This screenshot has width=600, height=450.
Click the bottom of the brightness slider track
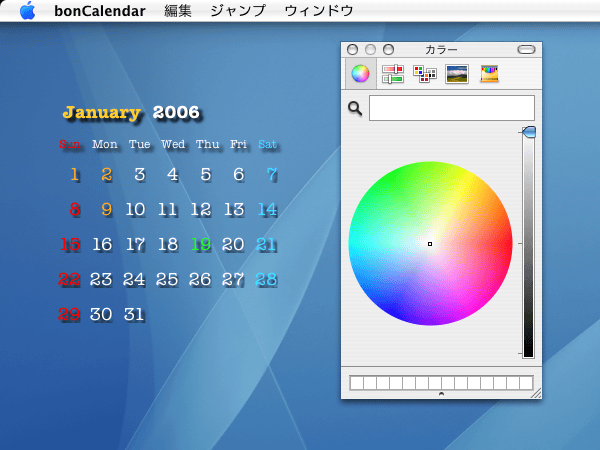528,353
